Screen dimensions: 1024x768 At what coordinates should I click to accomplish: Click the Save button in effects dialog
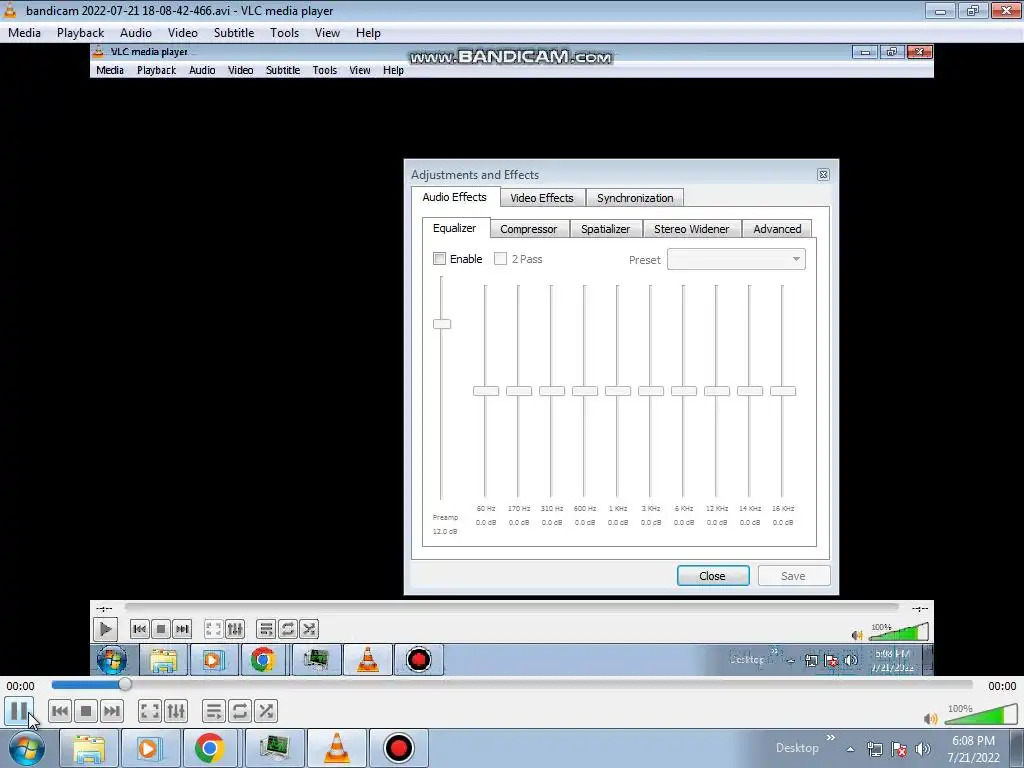coord(793,576)
